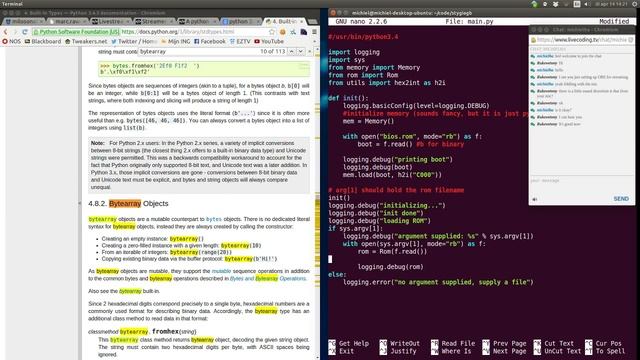
Task: Click the 'def init():' line in nano
Action: click(x=348, y=98)
